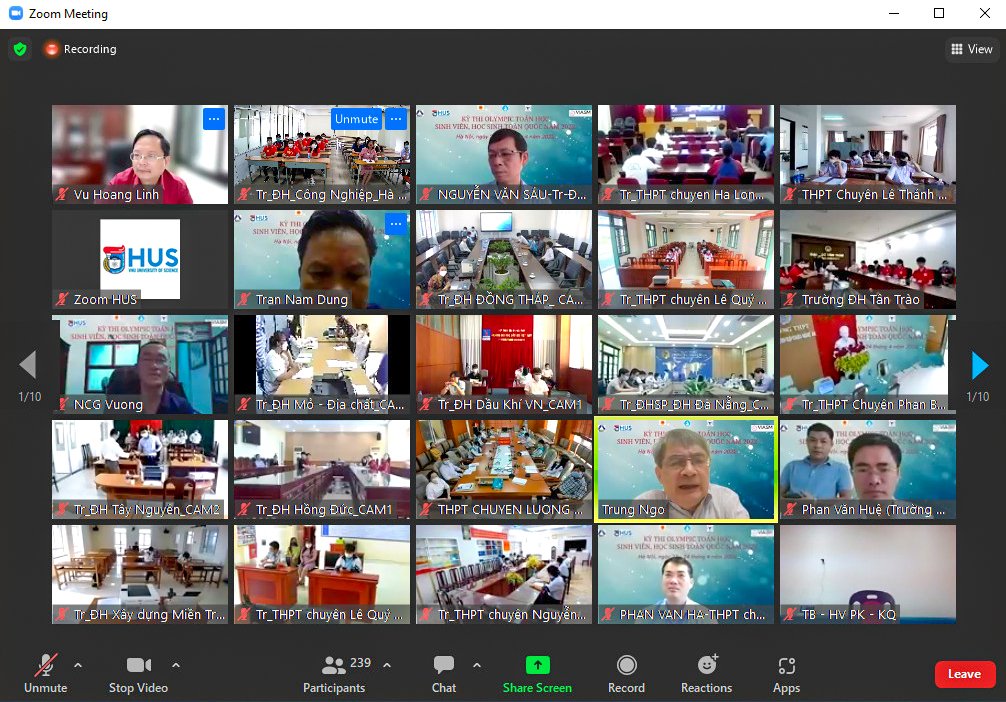
Task: Expand audio options chevron beside Unmute
Action: pyautogui.click(x=78, y=665)
